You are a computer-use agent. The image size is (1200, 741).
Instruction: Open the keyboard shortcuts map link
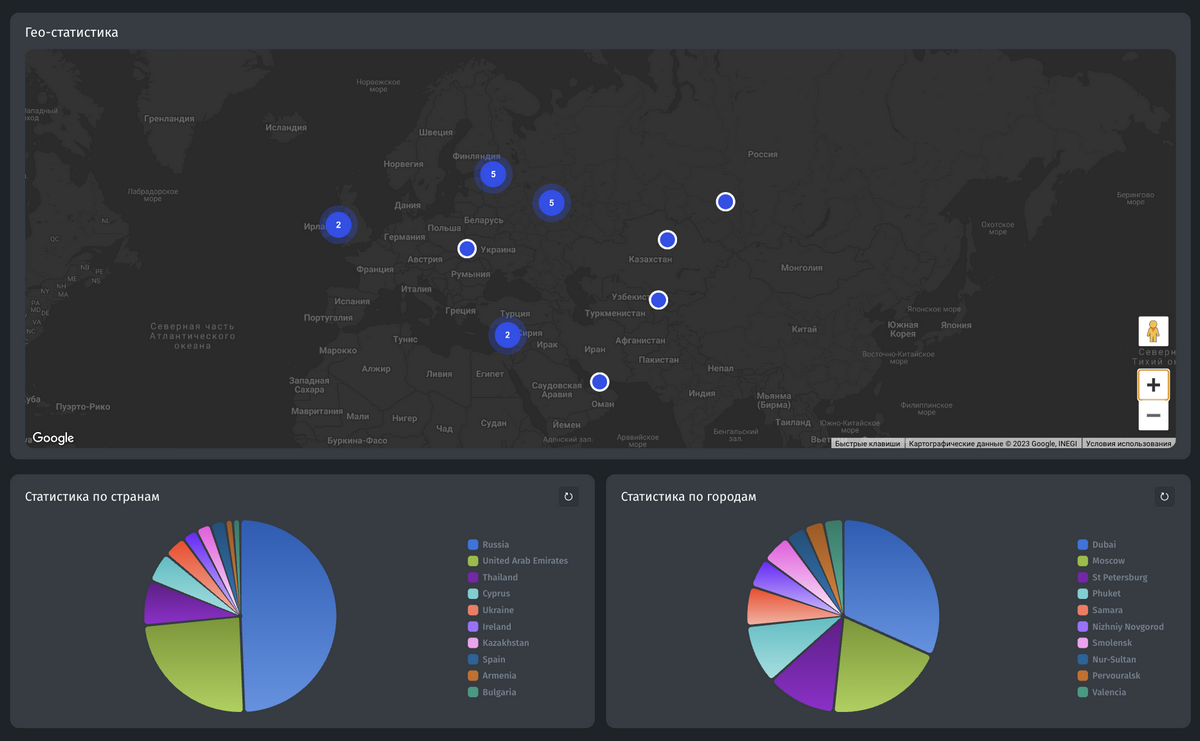868,443
